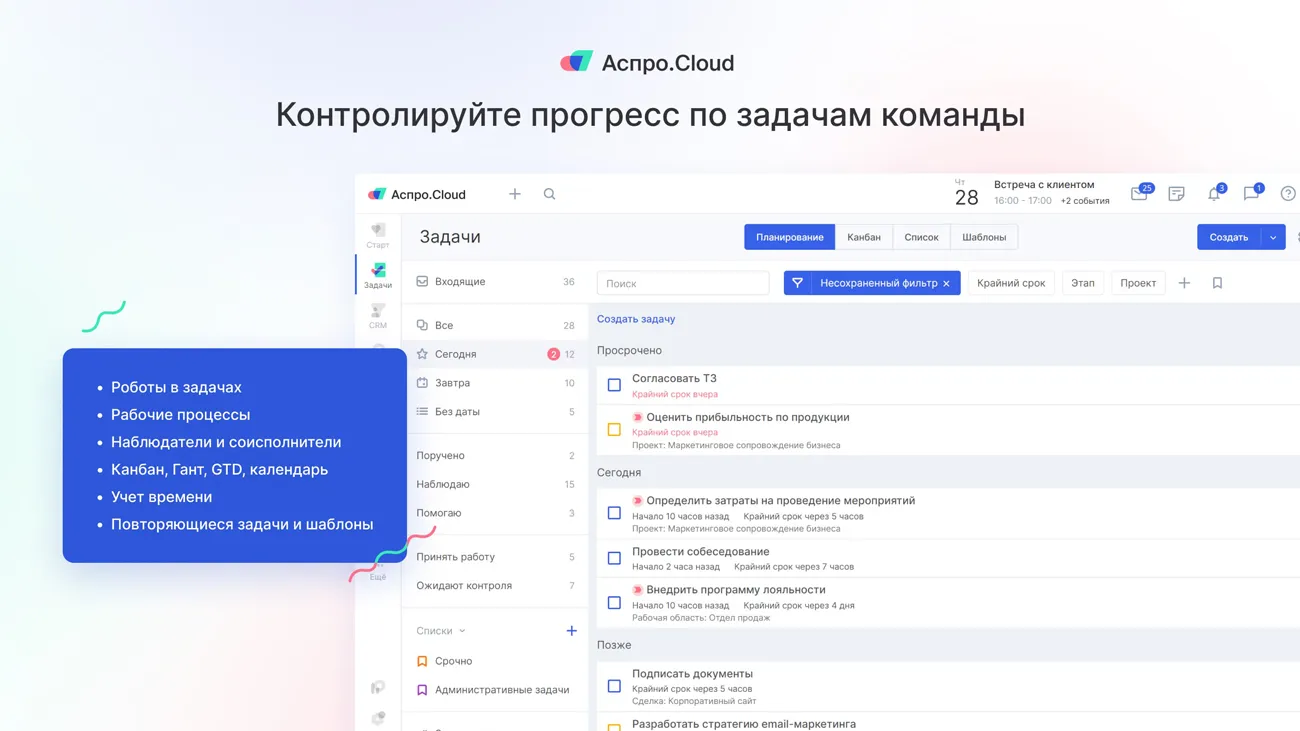Switch to the Шаблоны tab

click(x=984, y=237)
